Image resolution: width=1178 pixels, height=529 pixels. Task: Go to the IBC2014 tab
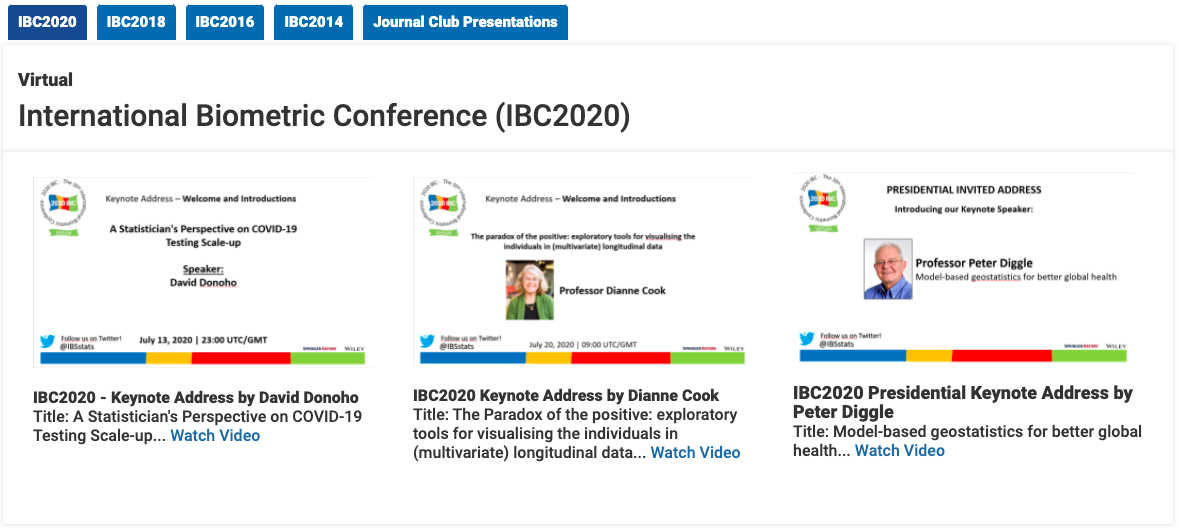click(313, 22)
